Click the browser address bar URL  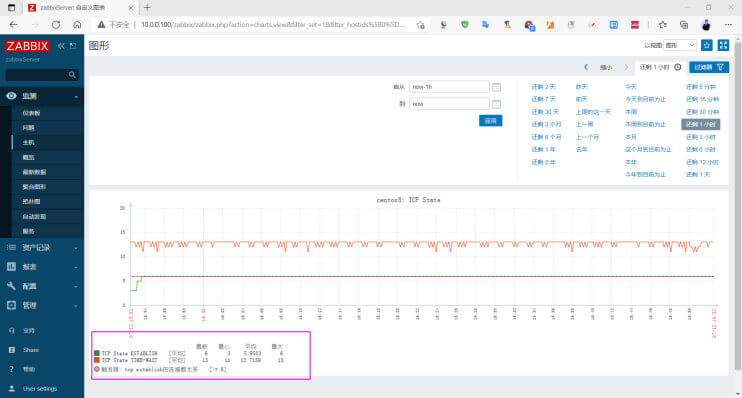[273, 25]
